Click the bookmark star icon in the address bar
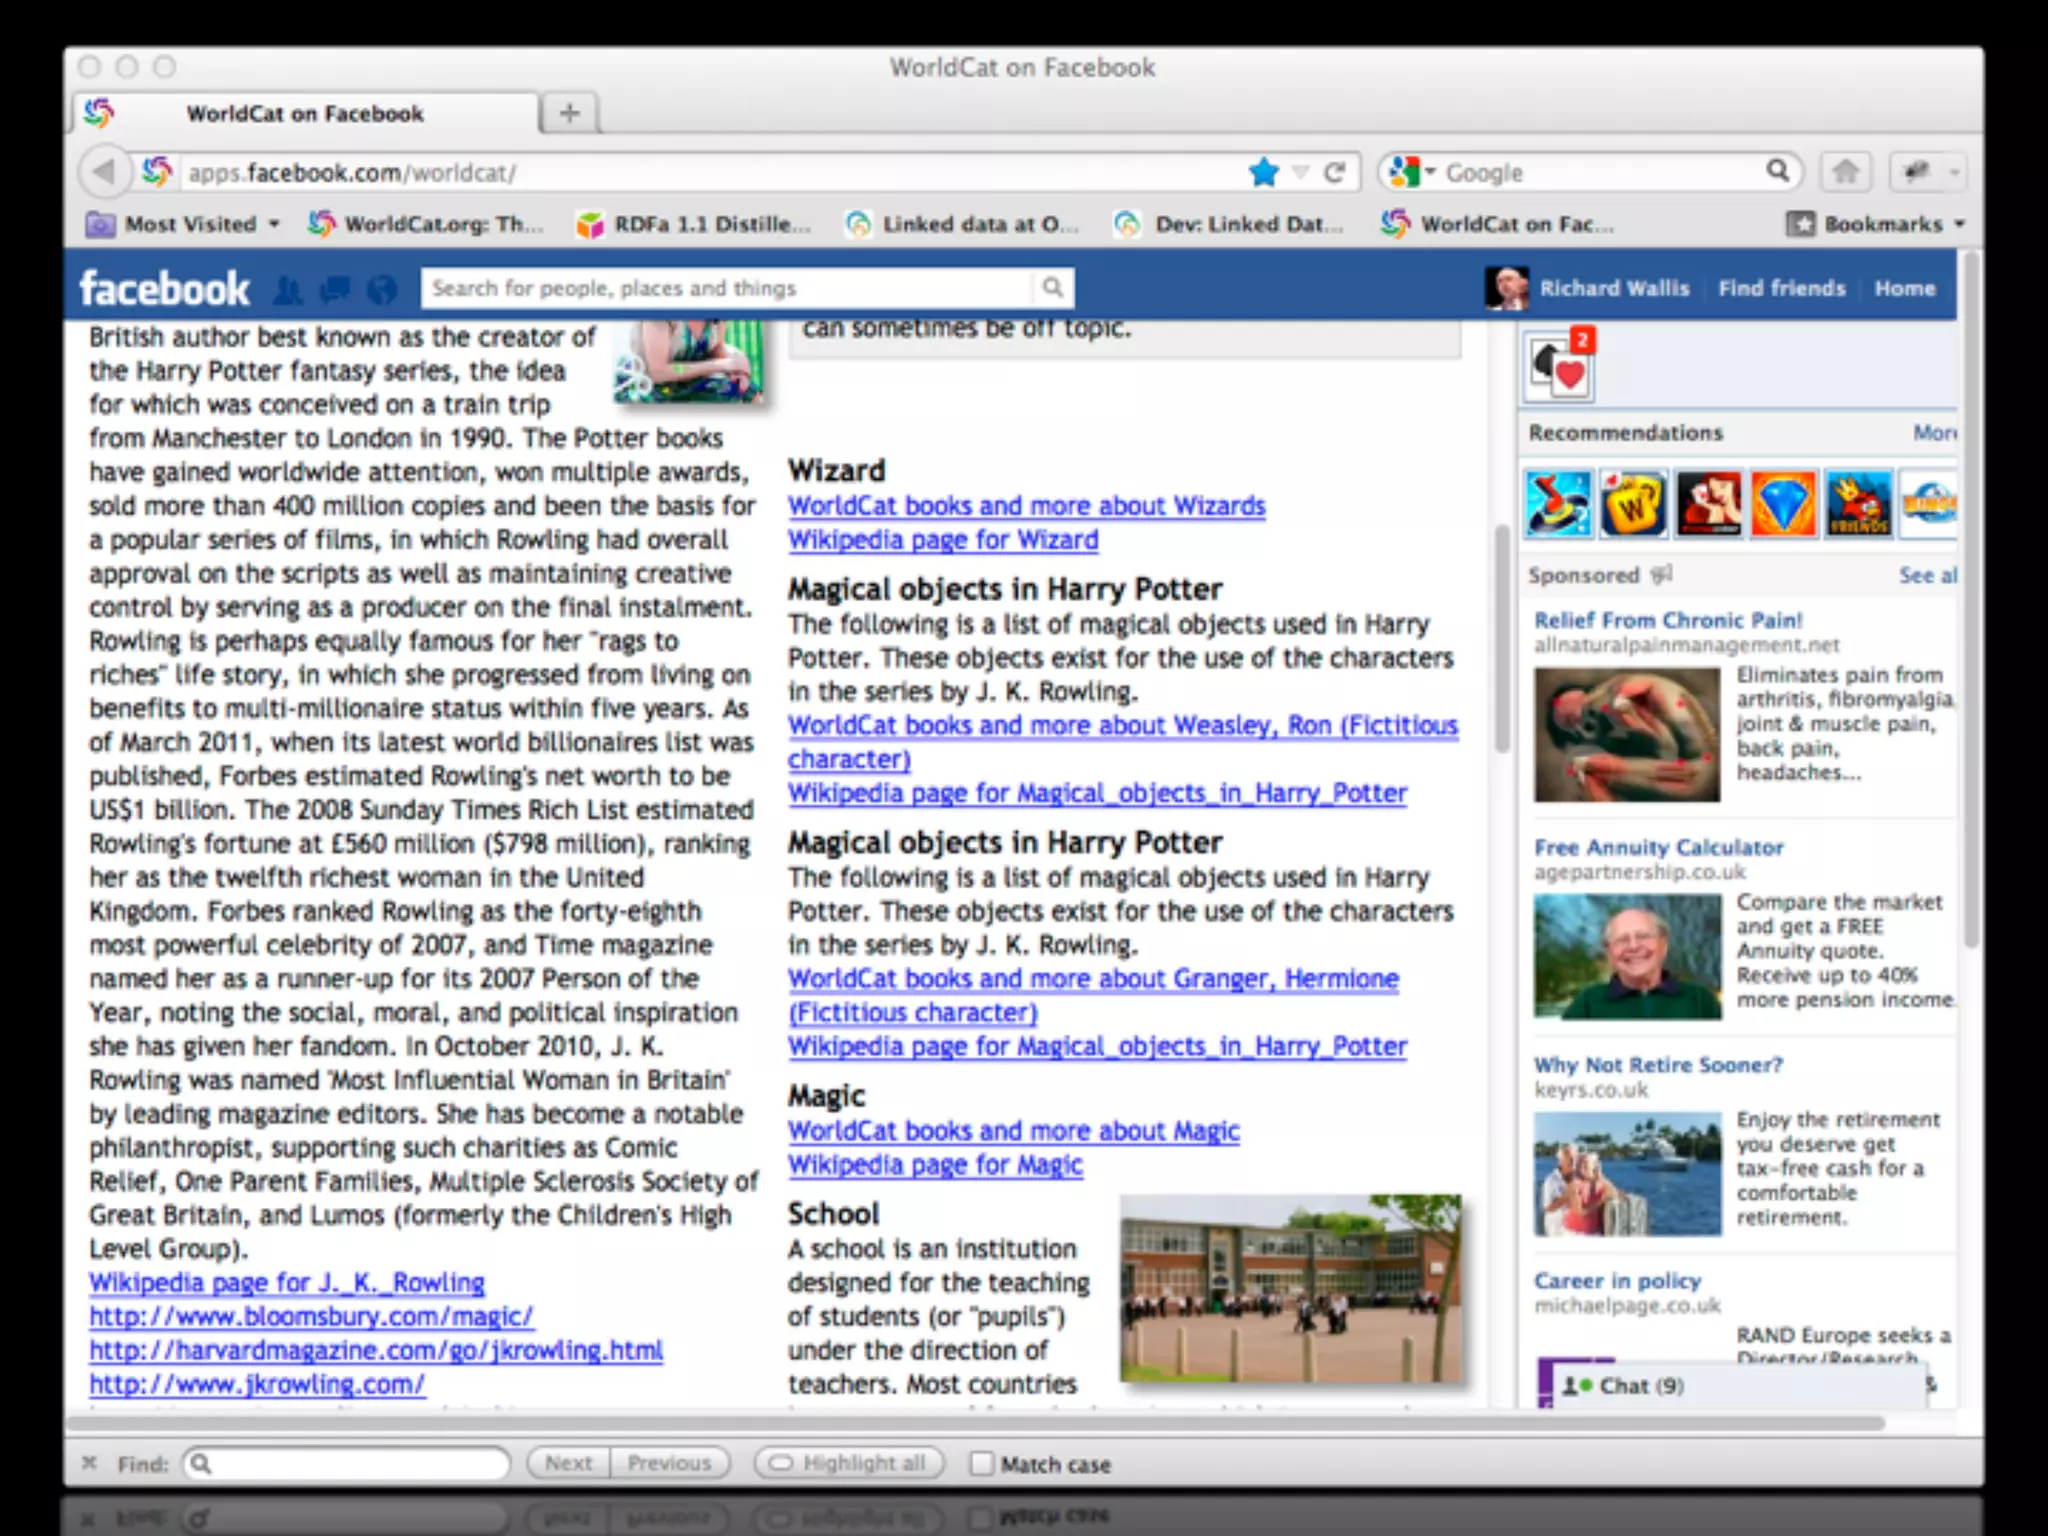The width and height of the screenshot is (2048, 1536). click(1264, 172)
